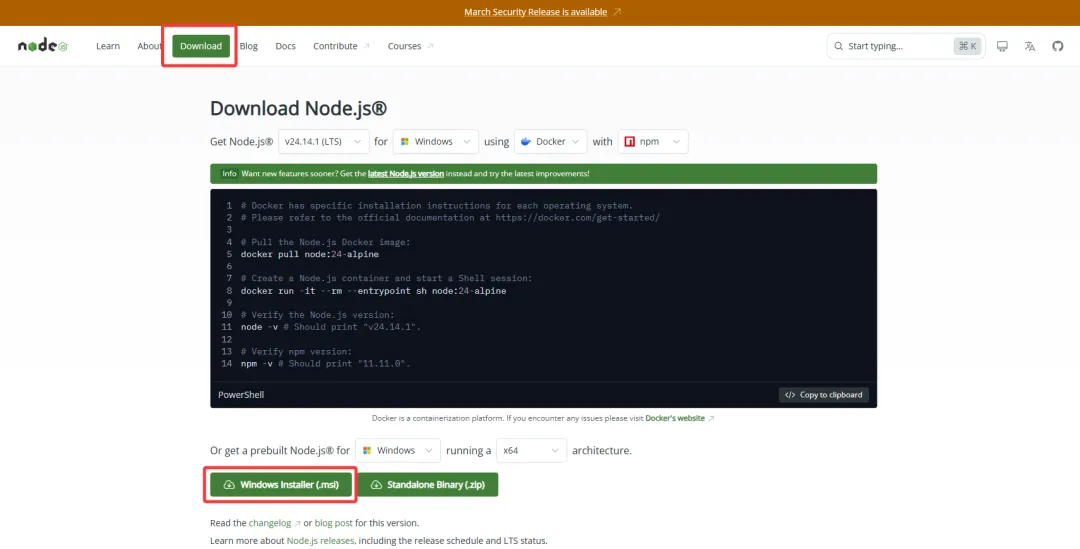
Task: Click the search magnifier icon
Action: [x=838, y=46]
